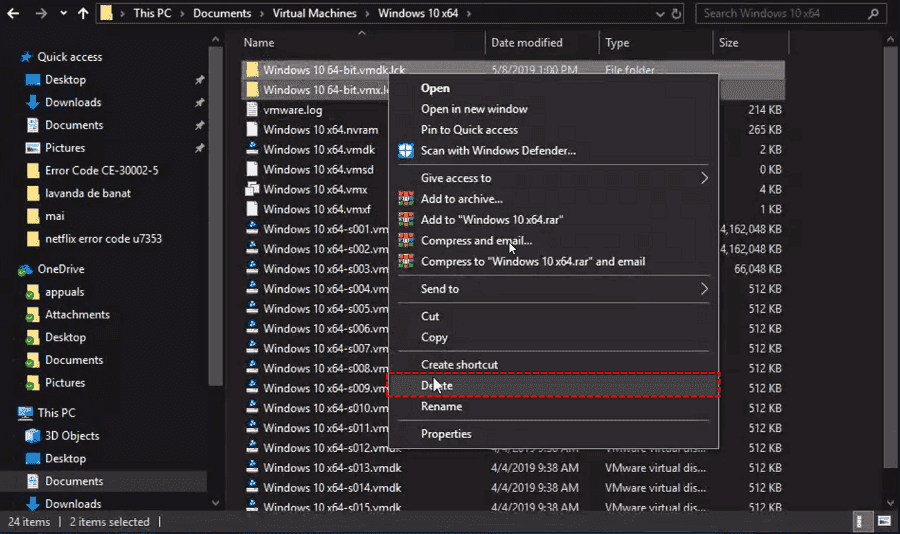Image resolution: width=900 pixels, height=534 pixels.
Task: Click the chevron after Windows 10 x64 breadcrumb
Action: 468,13
